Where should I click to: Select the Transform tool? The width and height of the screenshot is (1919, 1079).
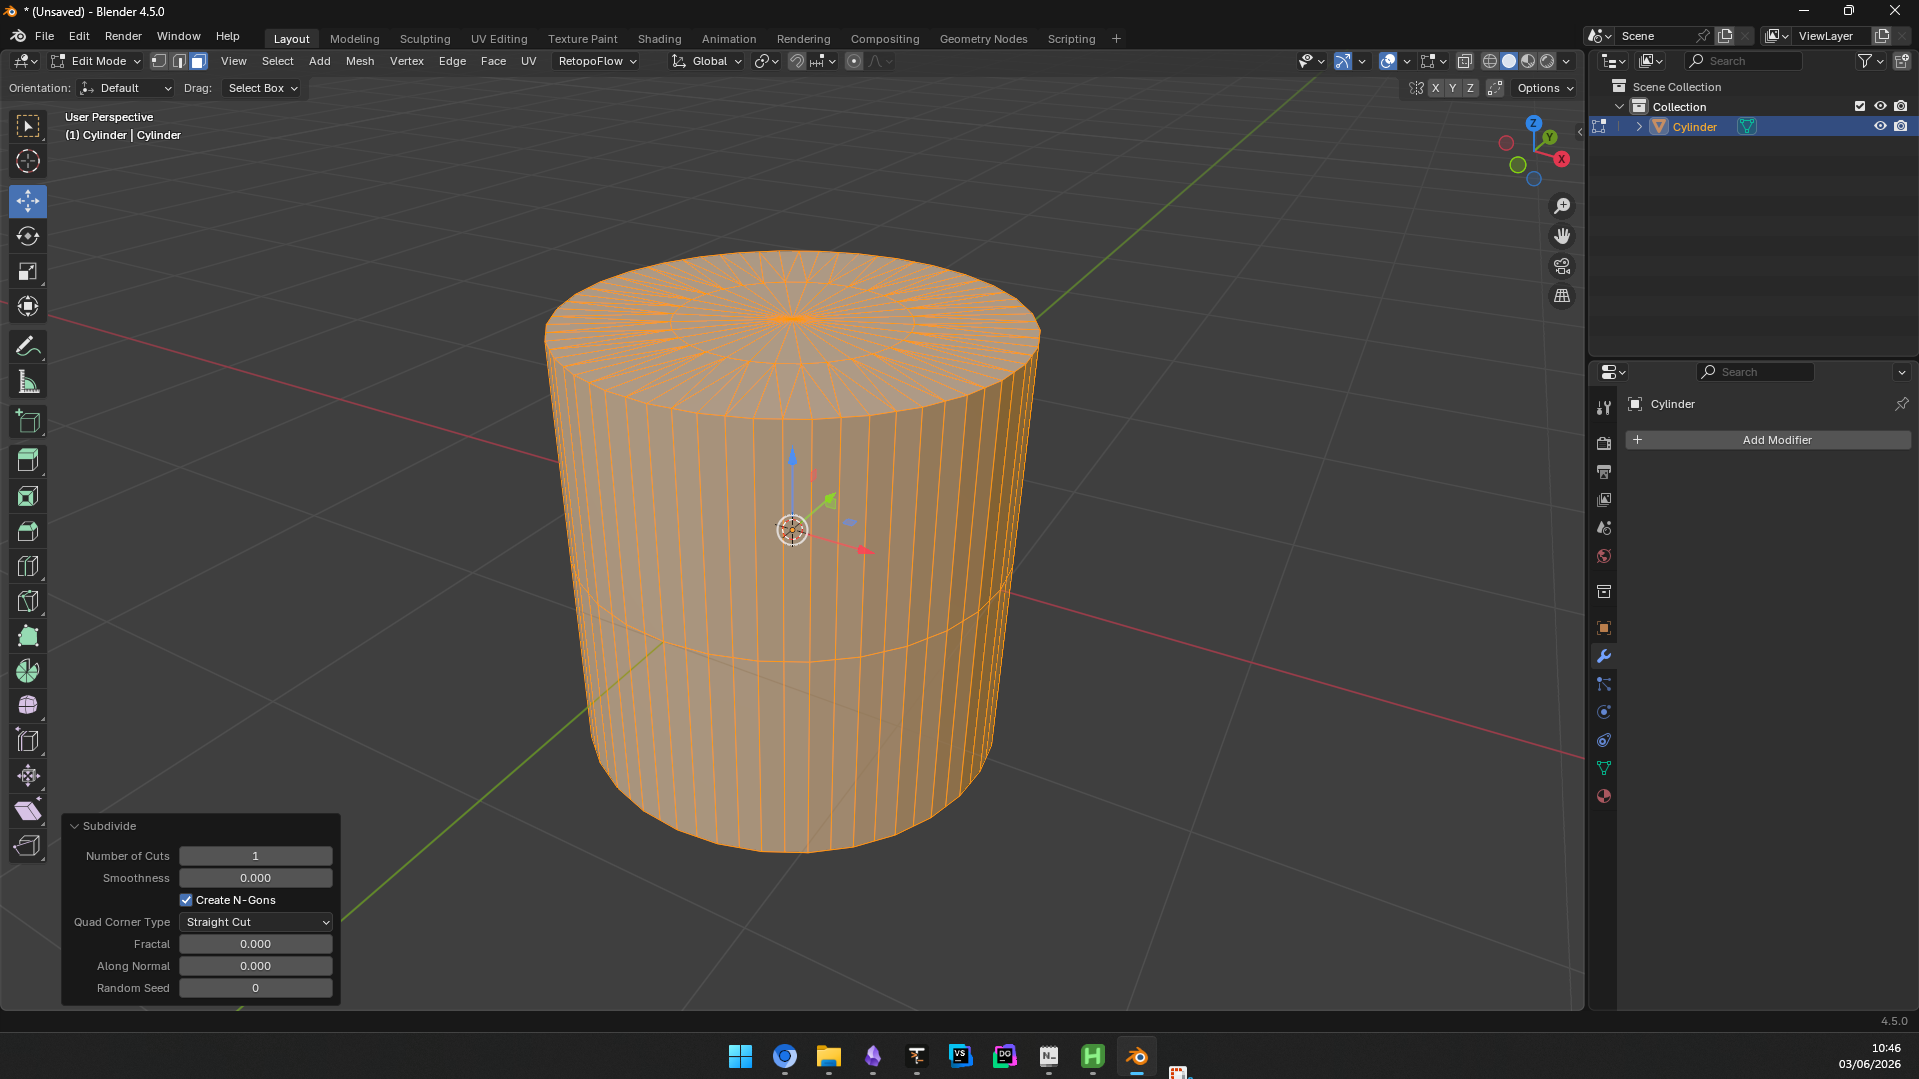(28, 306)
